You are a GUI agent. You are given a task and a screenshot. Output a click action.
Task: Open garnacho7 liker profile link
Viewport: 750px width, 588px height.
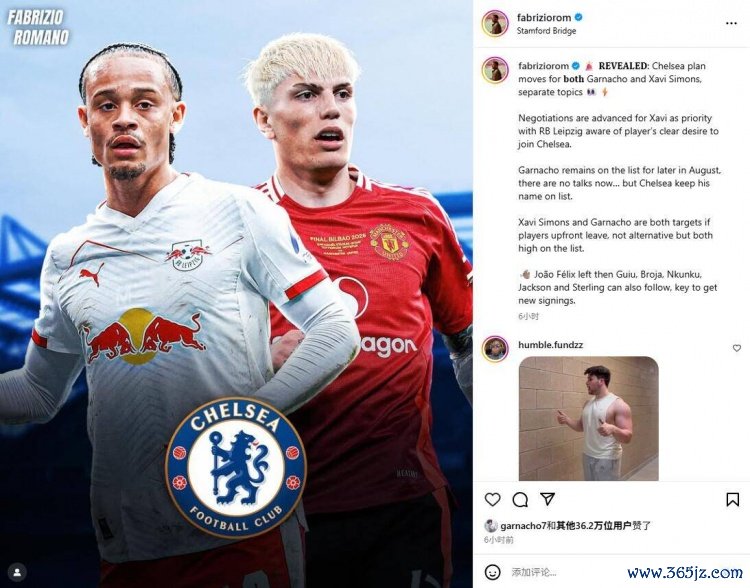(523, 526)
